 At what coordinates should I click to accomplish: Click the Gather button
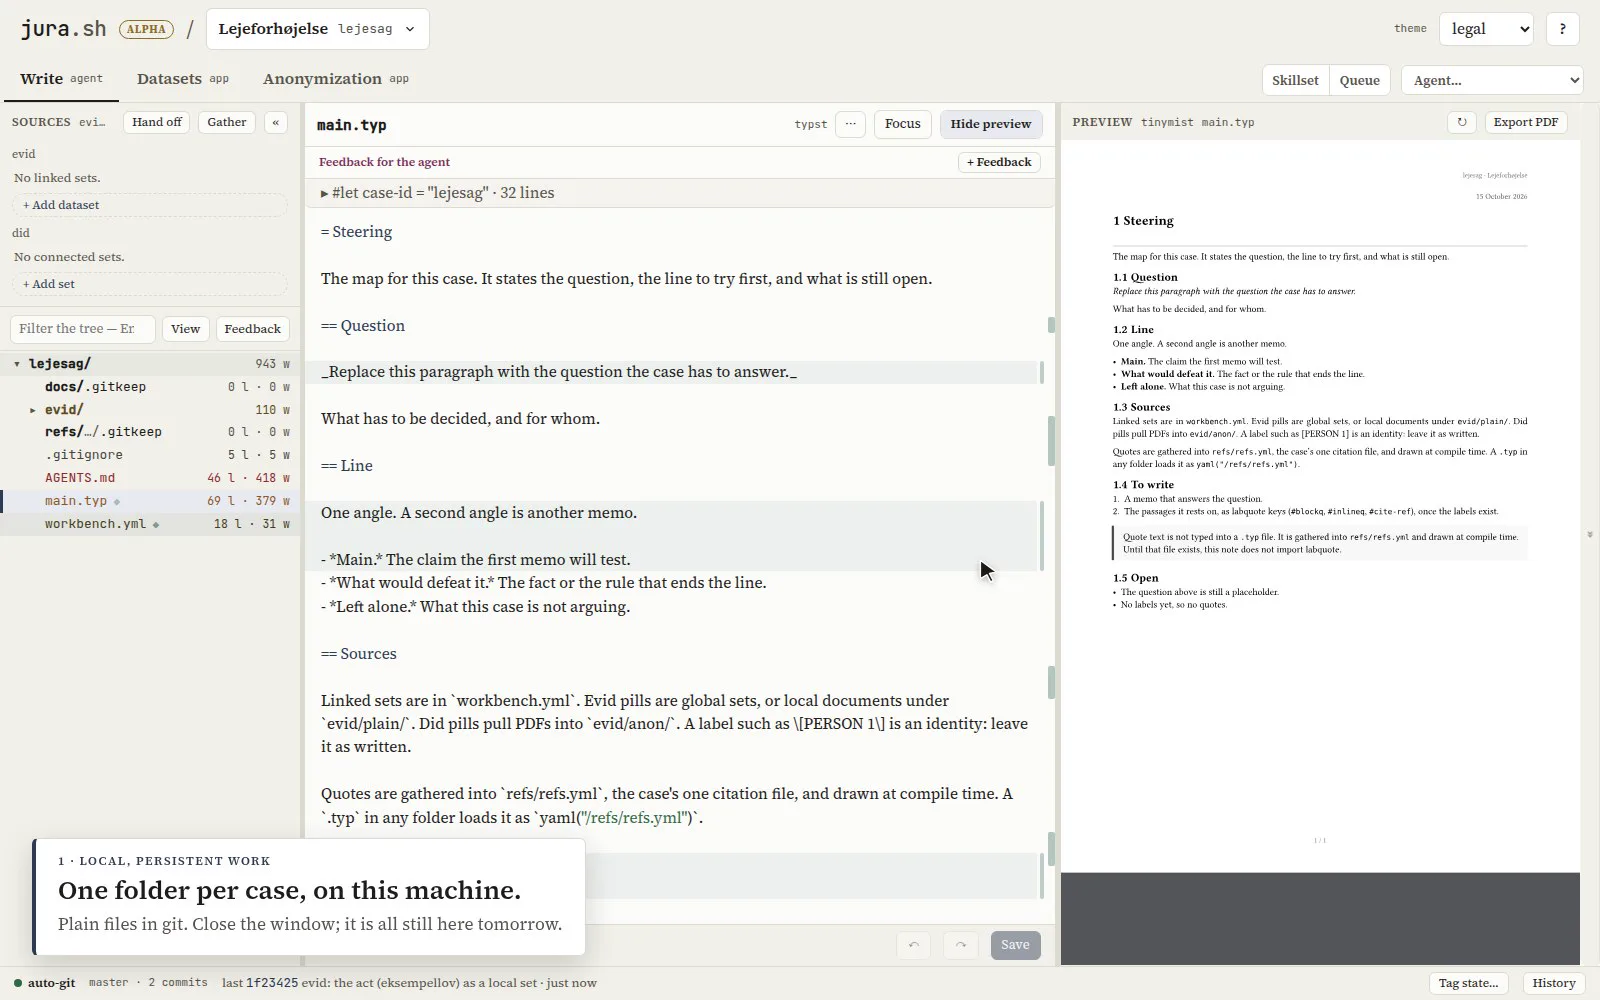coord(227,122)
